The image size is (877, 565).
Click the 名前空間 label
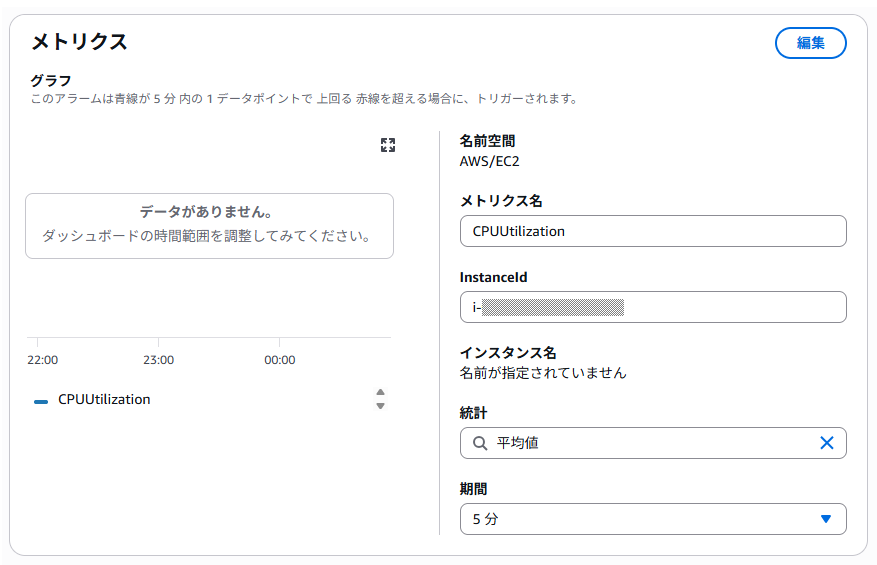[x=487, y=141]
